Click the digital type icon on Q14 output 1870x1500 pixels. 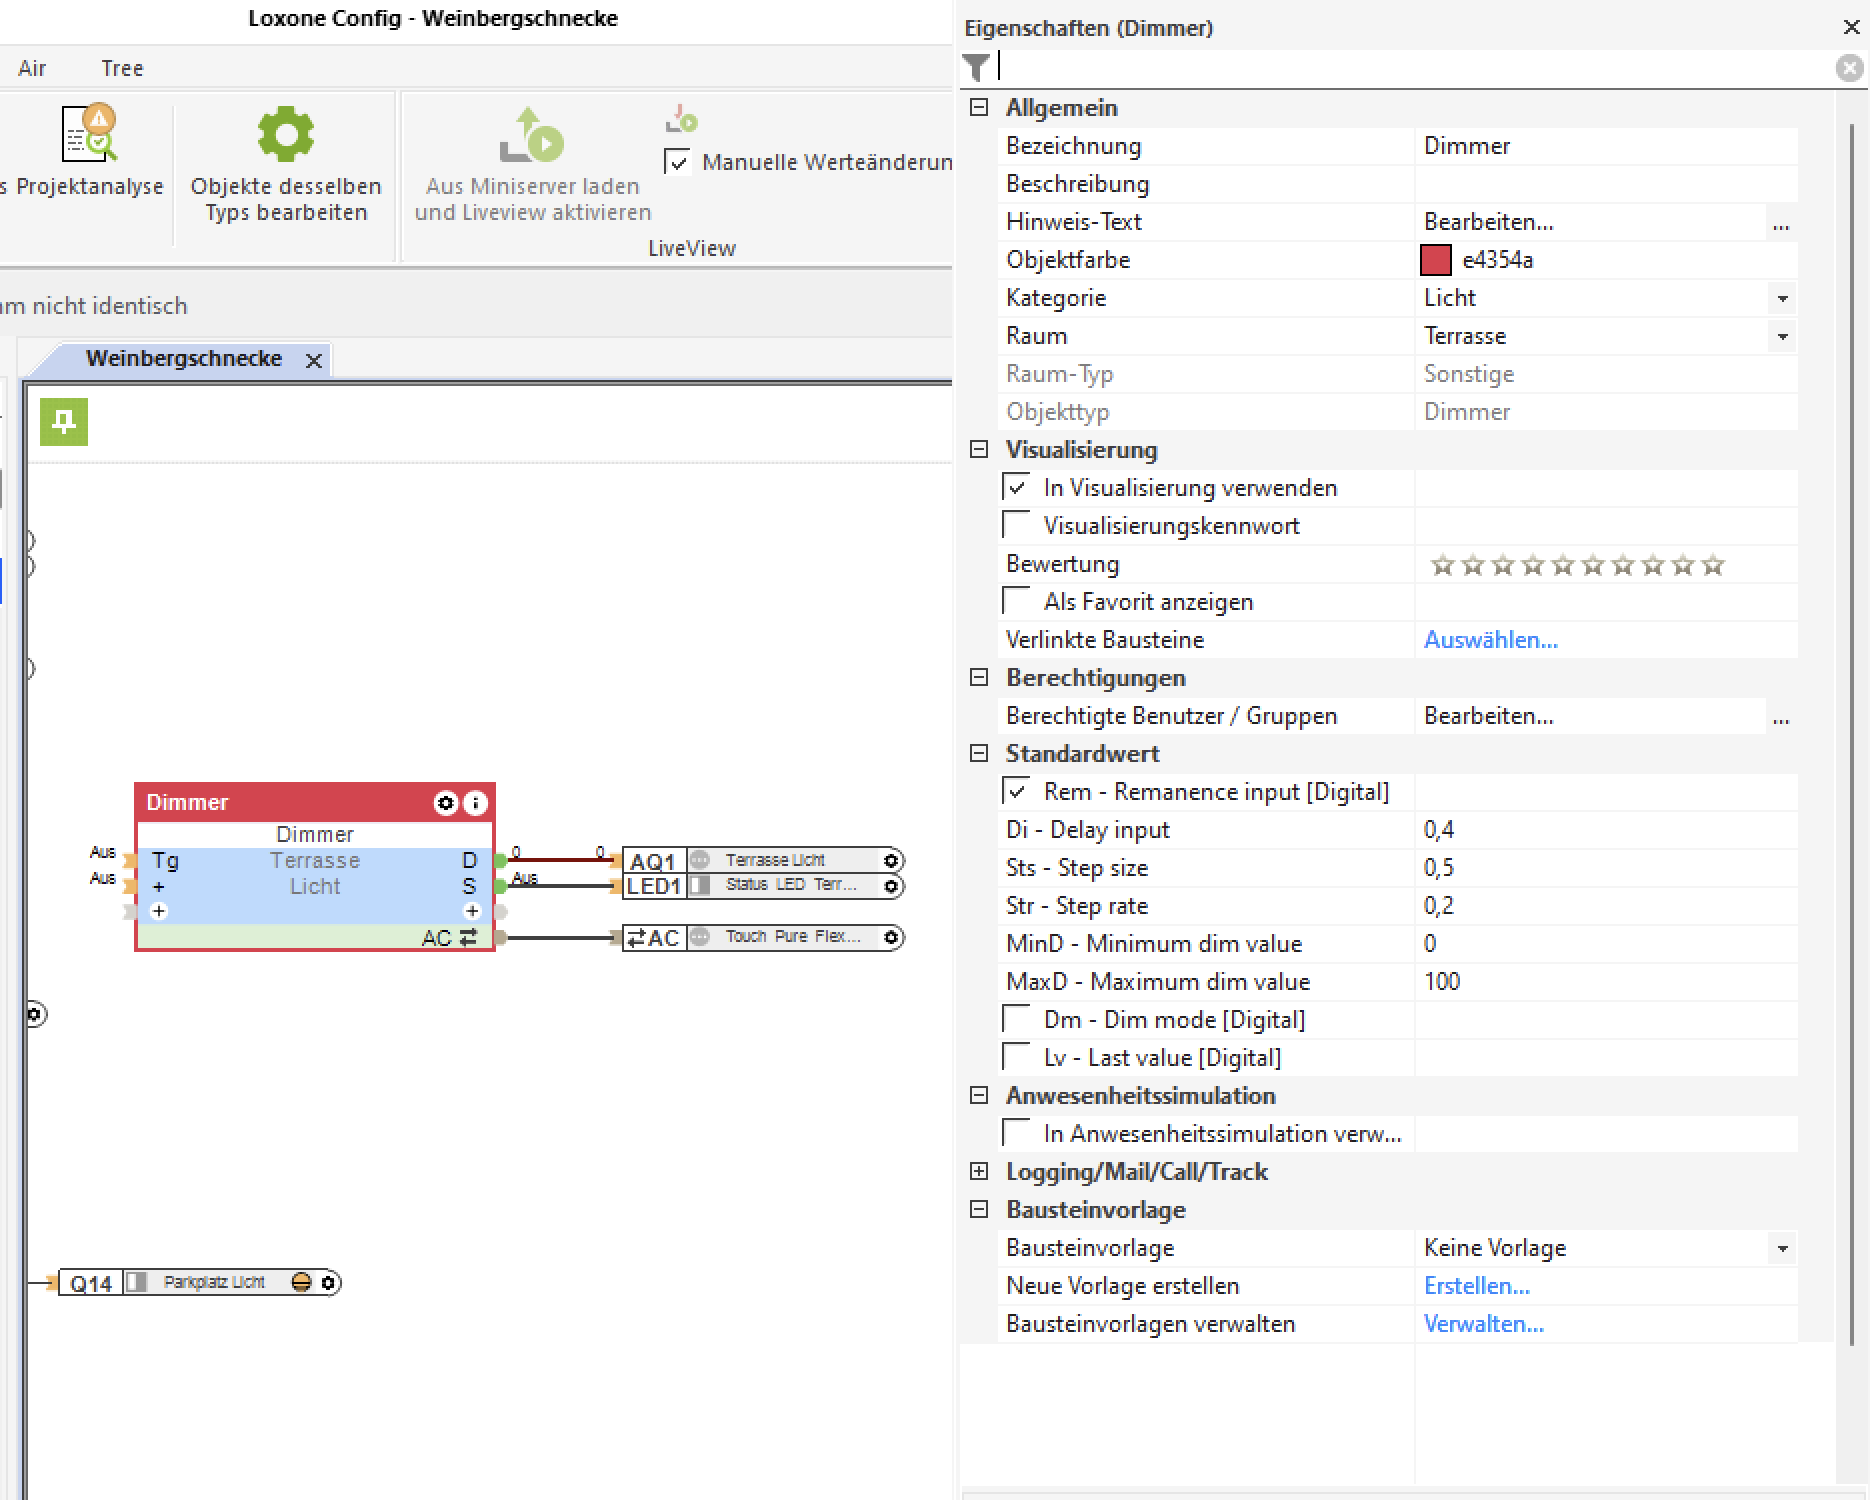(136, 1282)
